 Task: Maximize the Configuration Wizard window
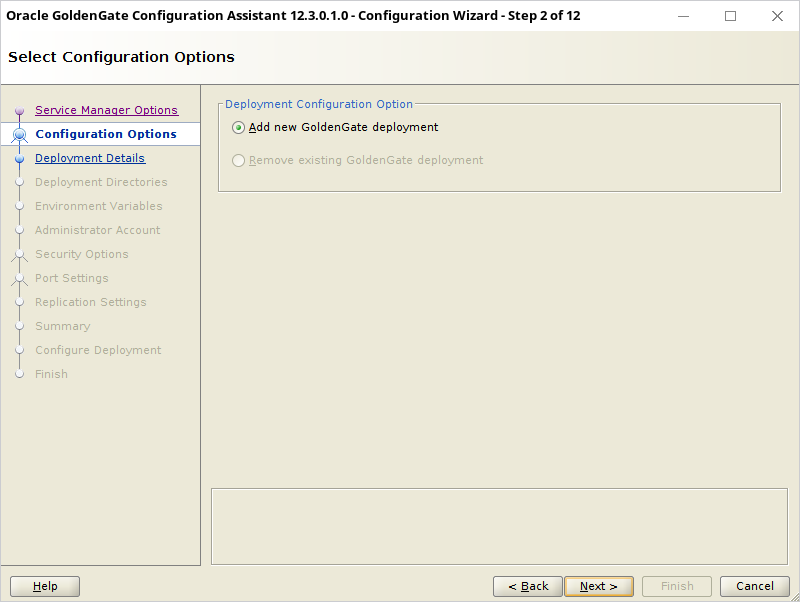[x=731, y=16]
